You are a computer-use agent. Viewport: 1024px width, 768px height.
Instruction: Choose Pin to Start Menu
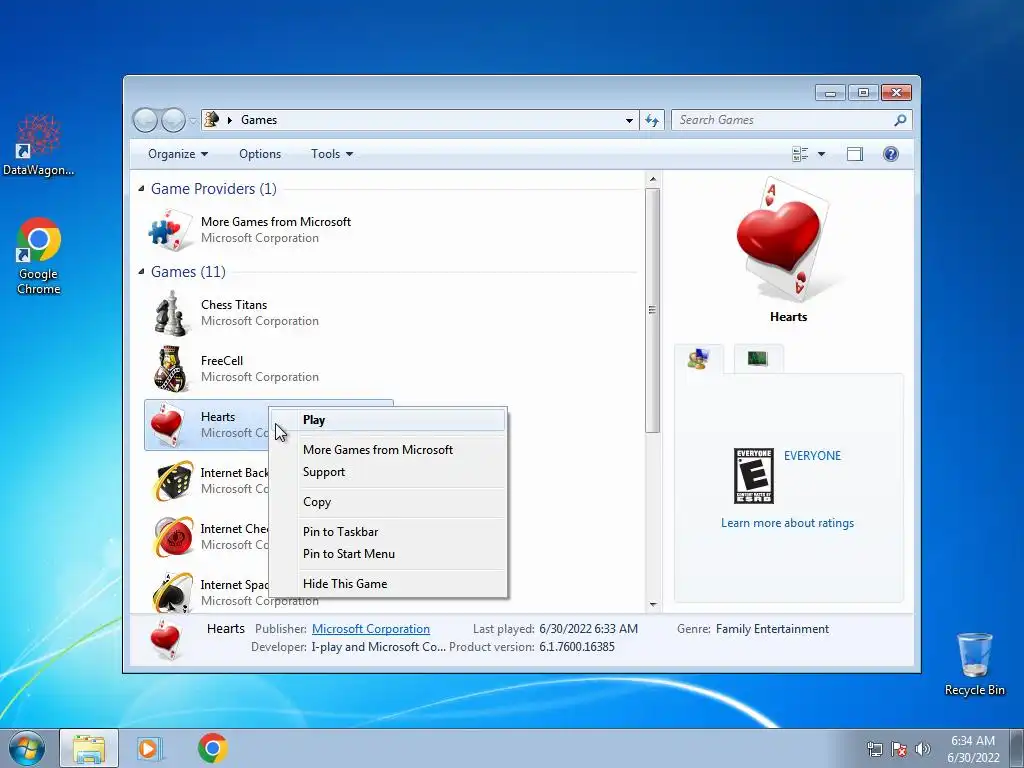click(x=388, y=554)
